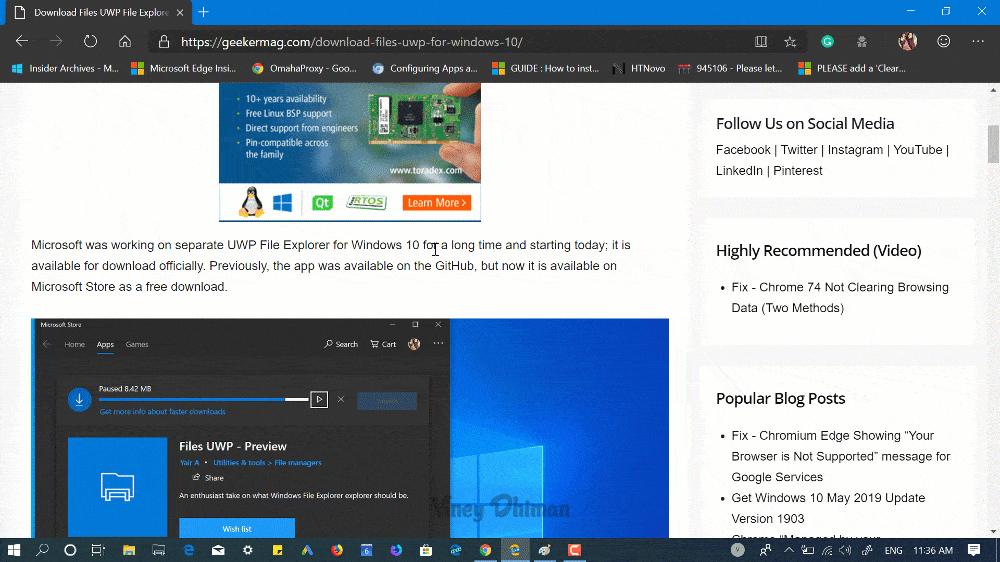Send feedback with the smiley icon
This screenshot has height=562, width=1000.
coord(944,41)
